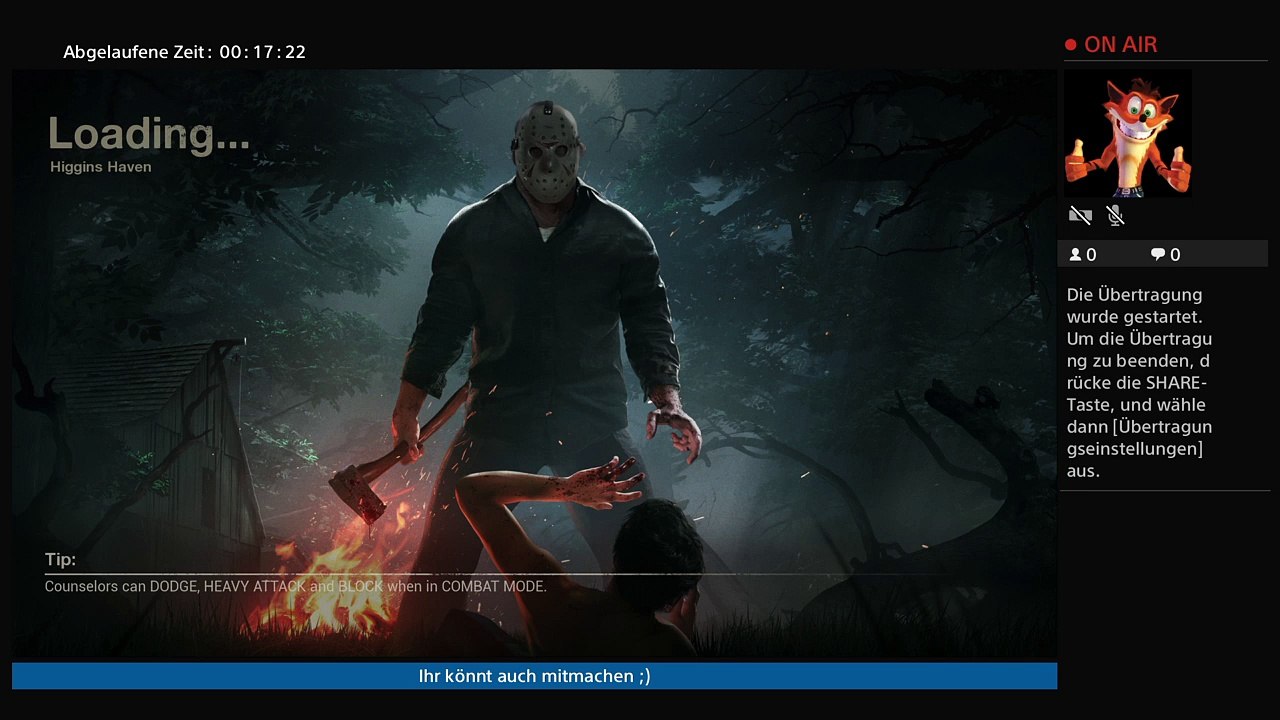Click the Tip: label

[x=60, y=560]
